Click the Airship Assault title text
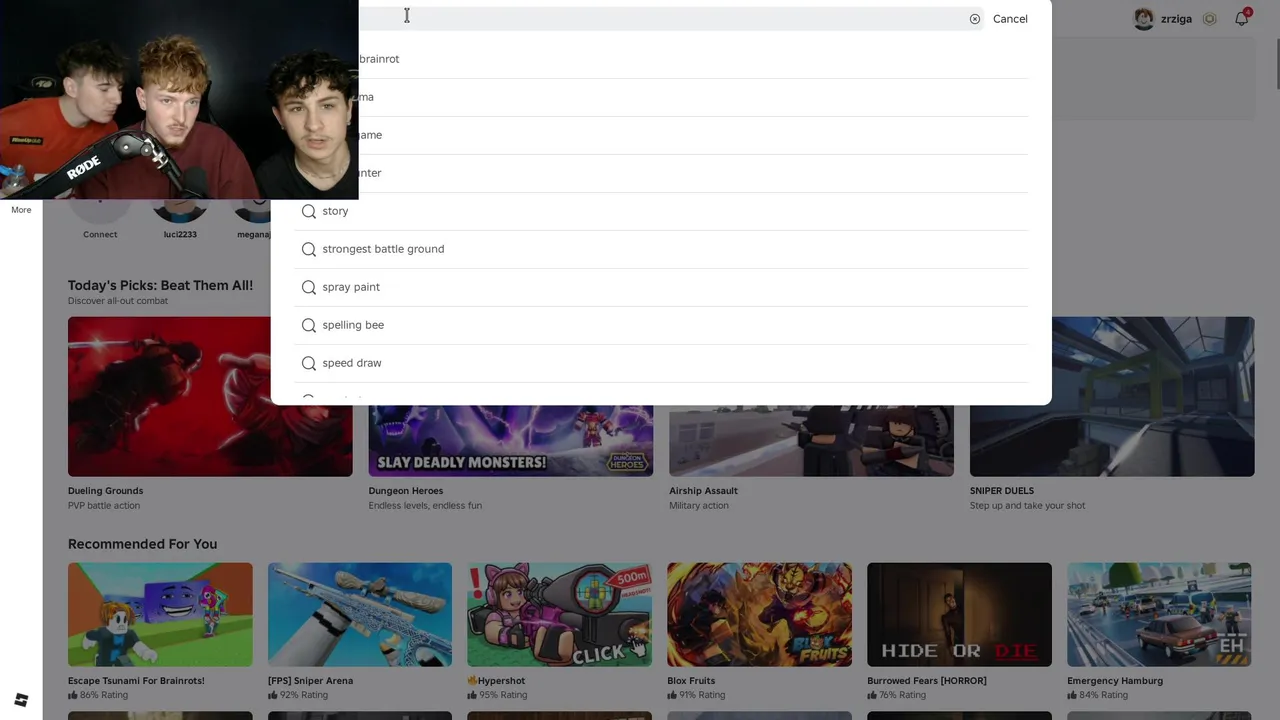This screenshot has height=720, width=1280. pos(703,491)
